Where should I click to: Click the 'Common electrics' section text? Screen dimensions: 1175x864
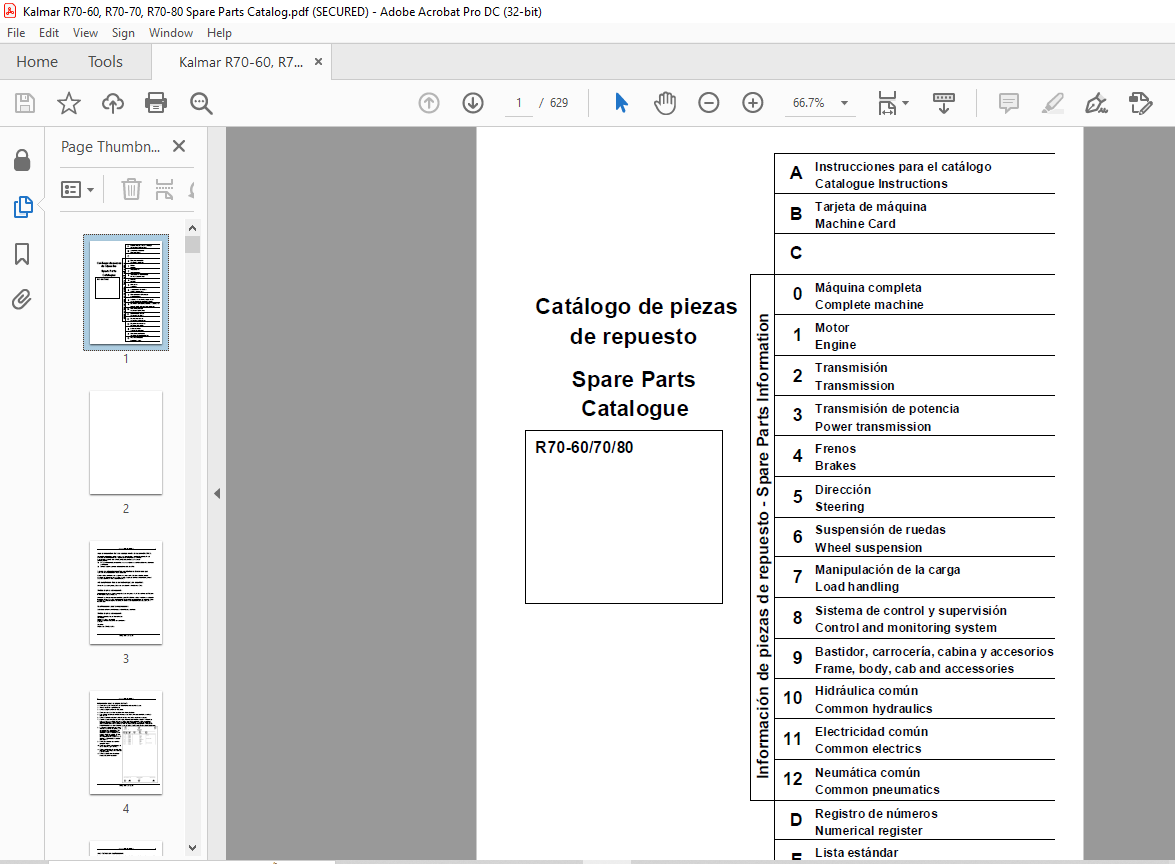click(868, 749)
